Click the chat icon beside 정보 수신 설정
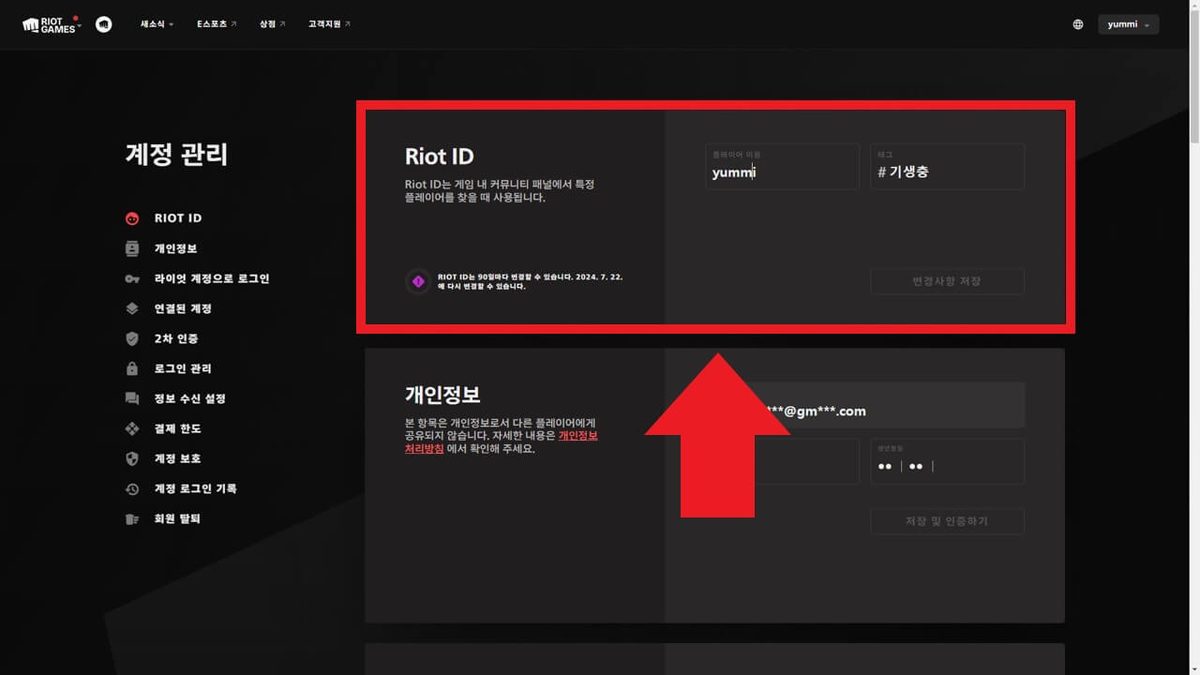Viewport: 1200px width, 675px height. [132, 398]
